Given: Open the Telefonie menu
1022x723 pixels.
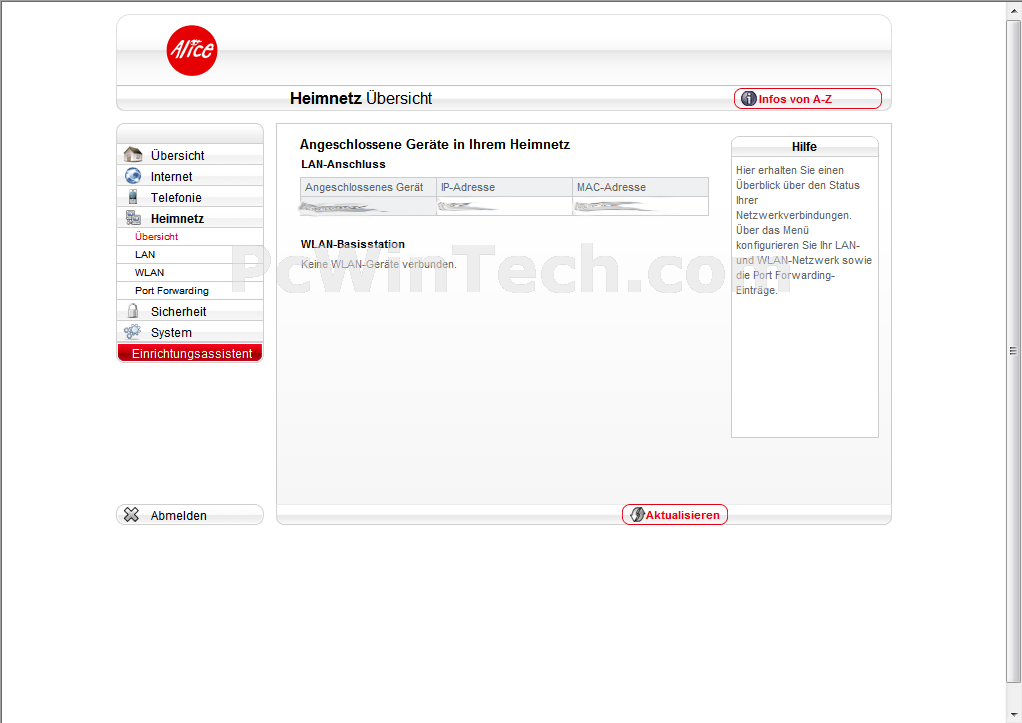Looking at the screenshot, I should point(190,197).
